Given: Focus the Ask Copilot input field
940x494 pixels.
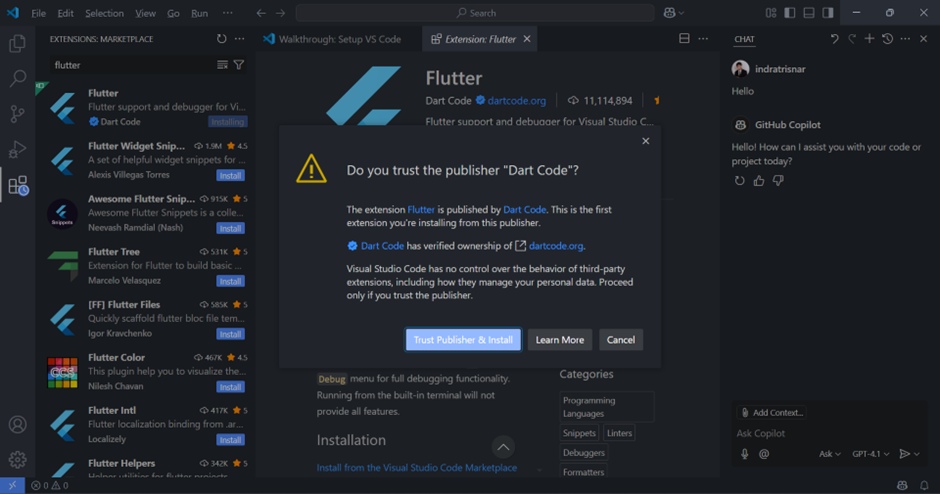Looking at the screenshot, I should 828,433.
